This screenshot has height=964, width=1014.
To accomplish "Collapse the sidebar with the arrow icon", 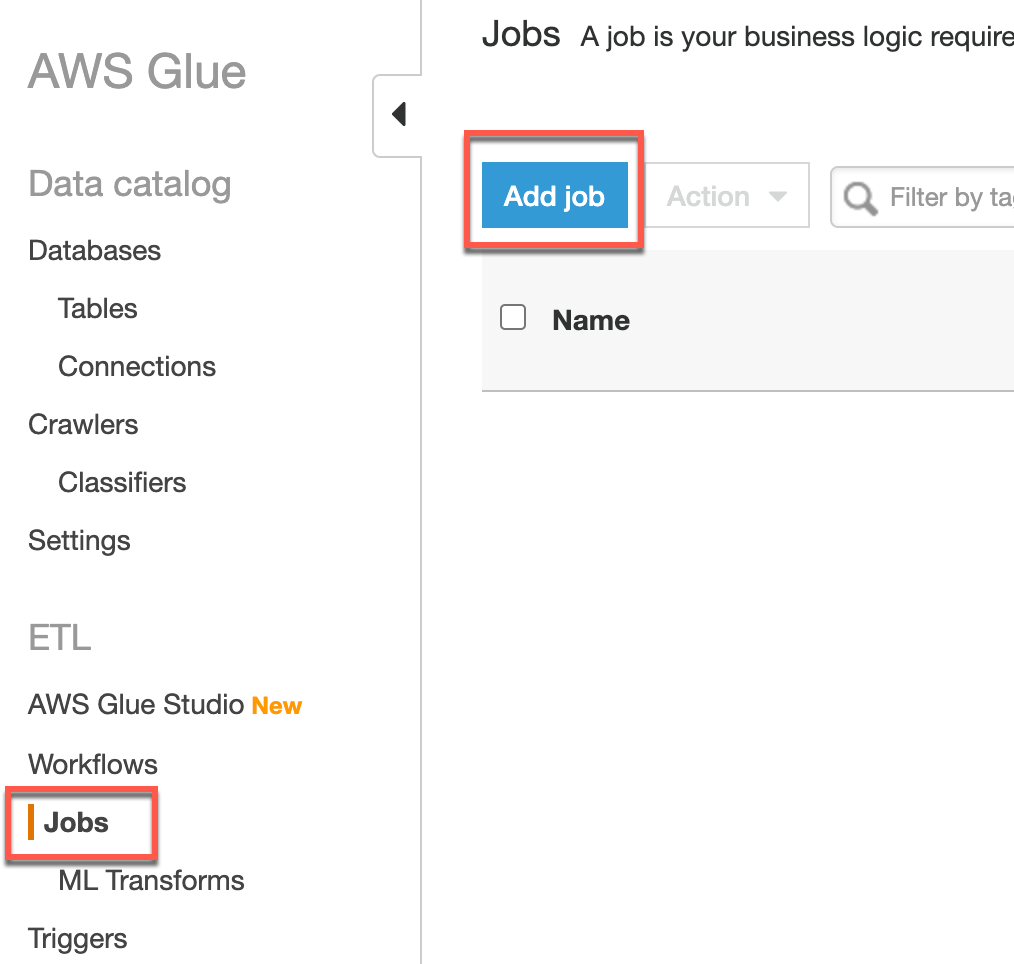I will pyautogui.click(x=399, y=114).
